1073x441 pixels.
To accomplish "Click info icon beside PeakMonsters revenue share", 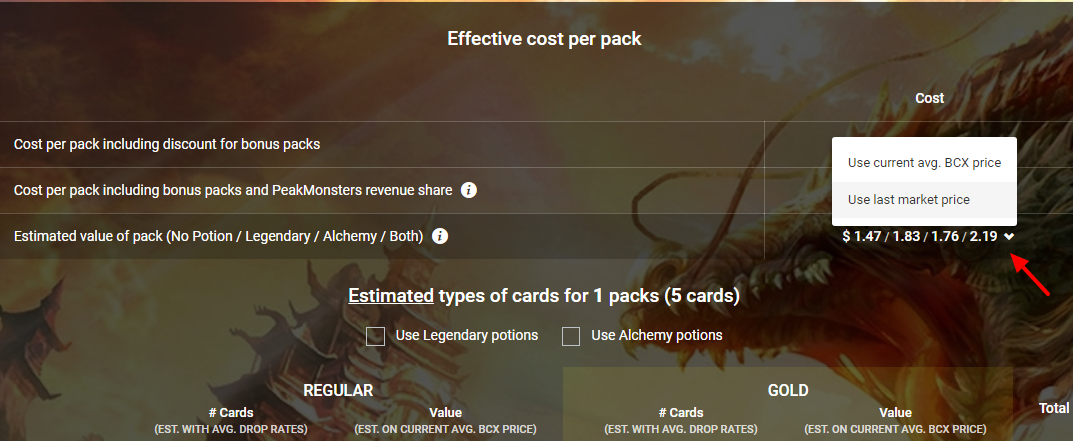I will tap(468, 190).
